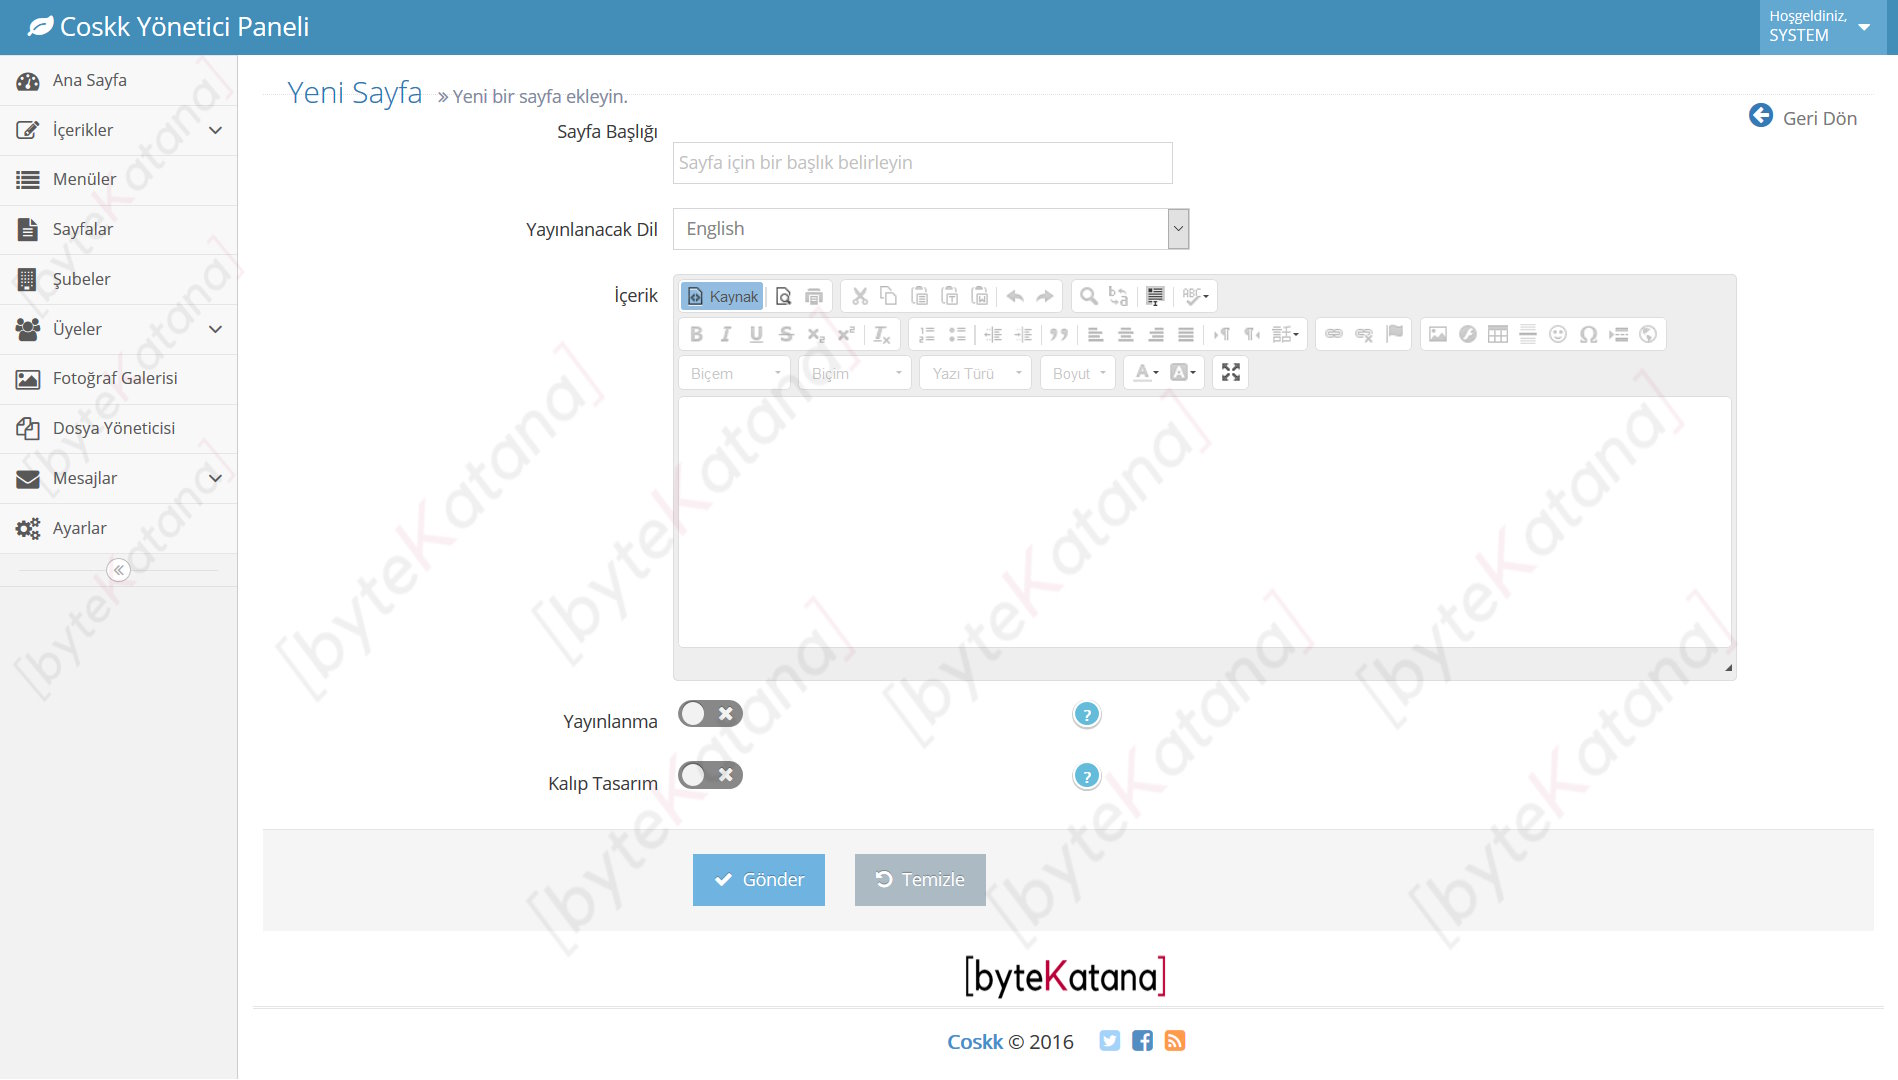Click the block quote icon
The image size is (1898, 1080).
click(x=1058, y=335)
